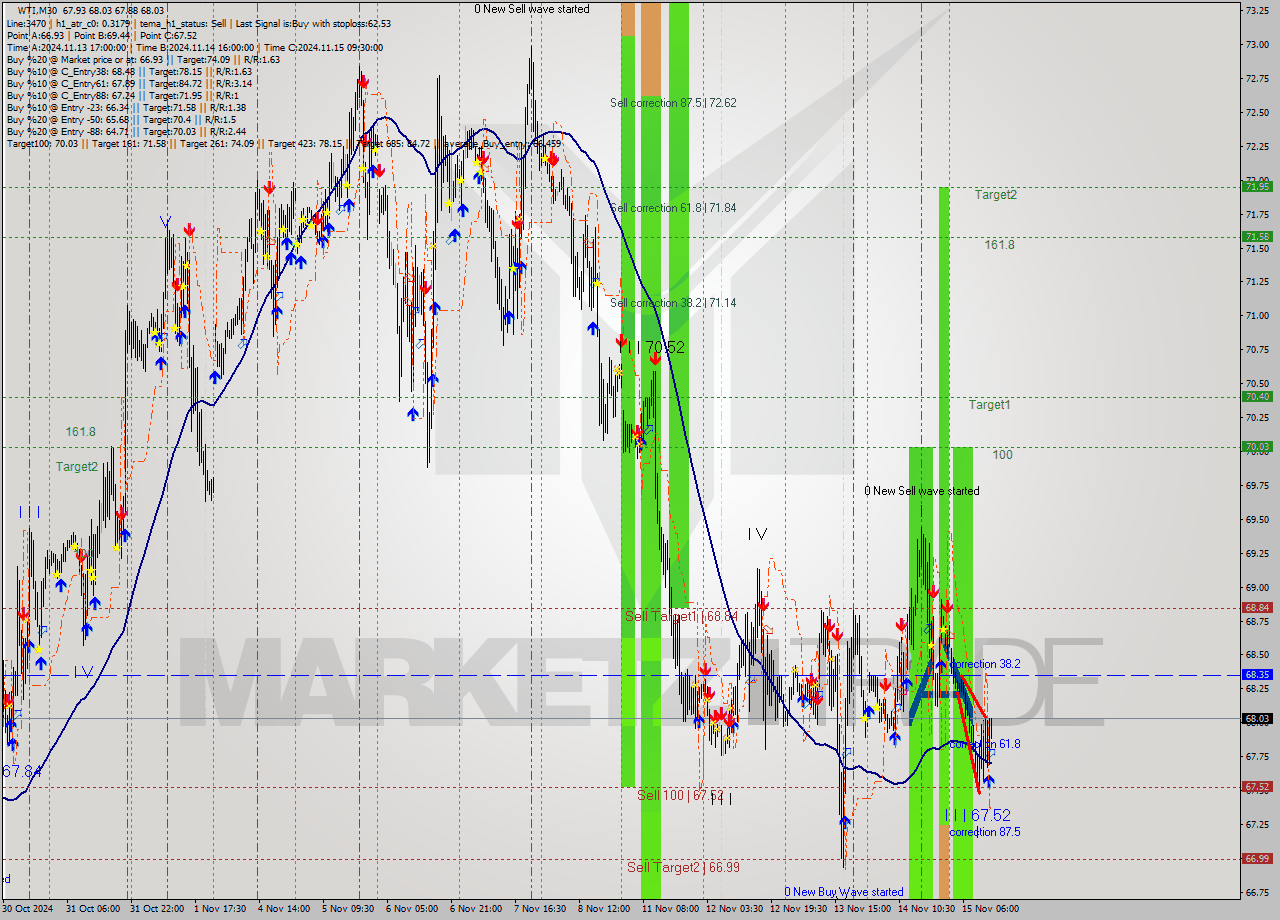Image resolution: width=1280 pixels, height=920 pixels.
Task: Click the '30 Oct 2024' date label
Action: (29, 909)
